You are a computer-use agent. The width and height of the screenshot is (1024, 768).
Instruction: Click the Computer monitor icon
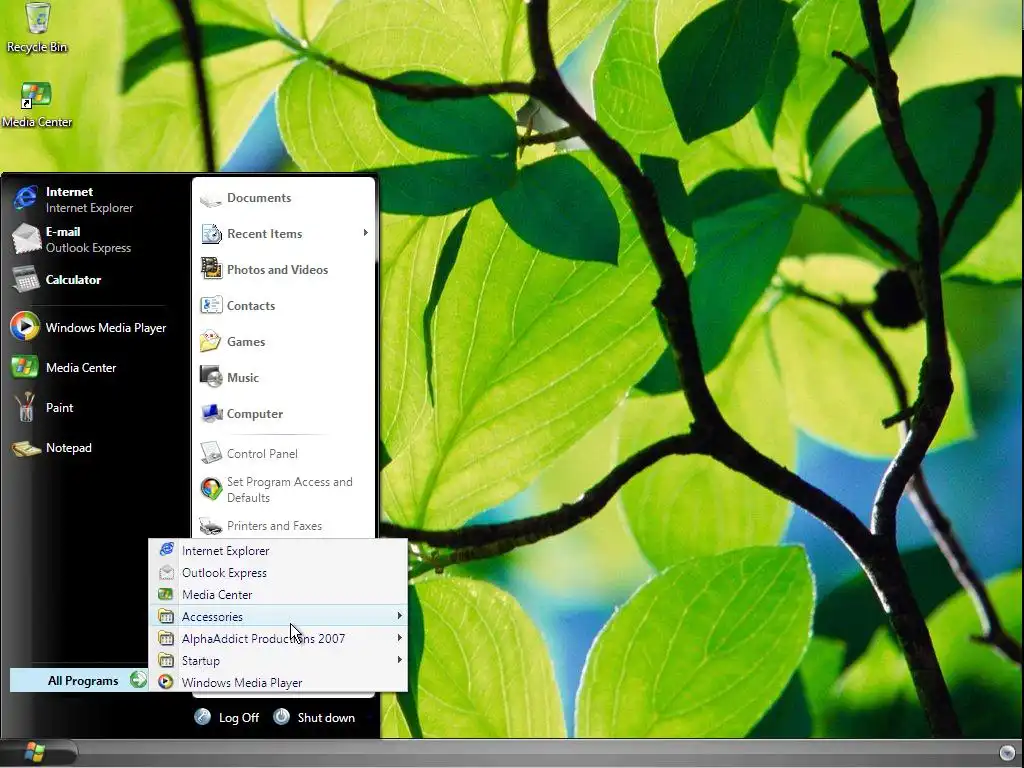[211, 413]
